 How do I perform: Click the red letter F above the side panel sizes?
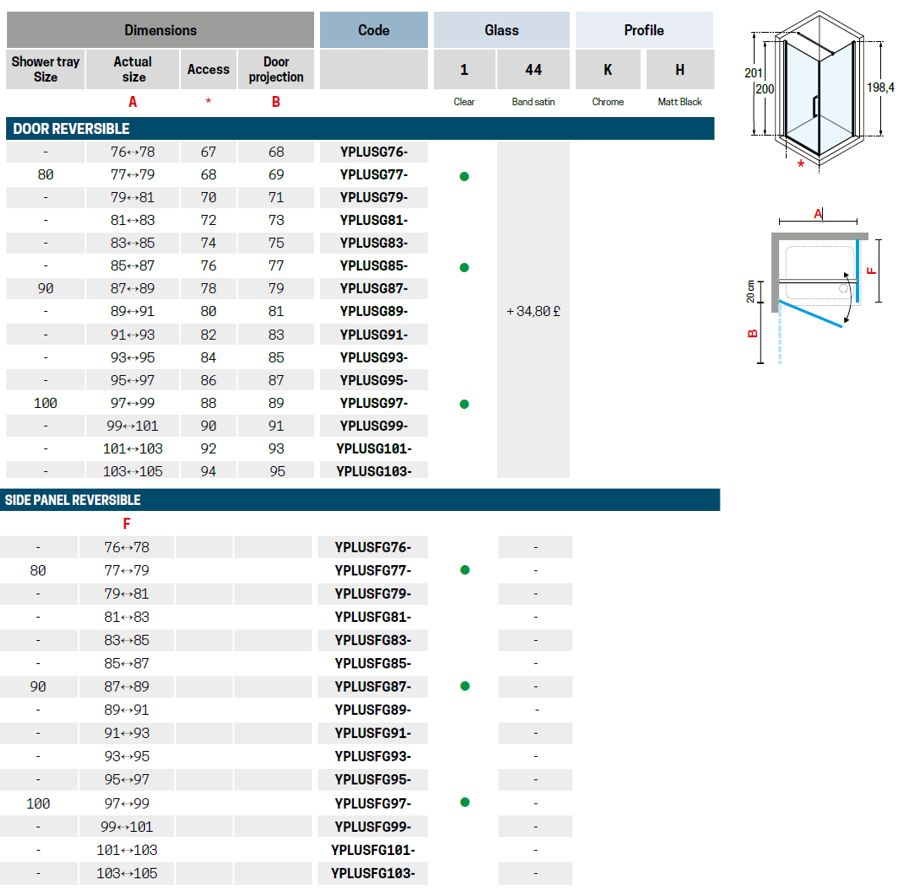point(126,523)
